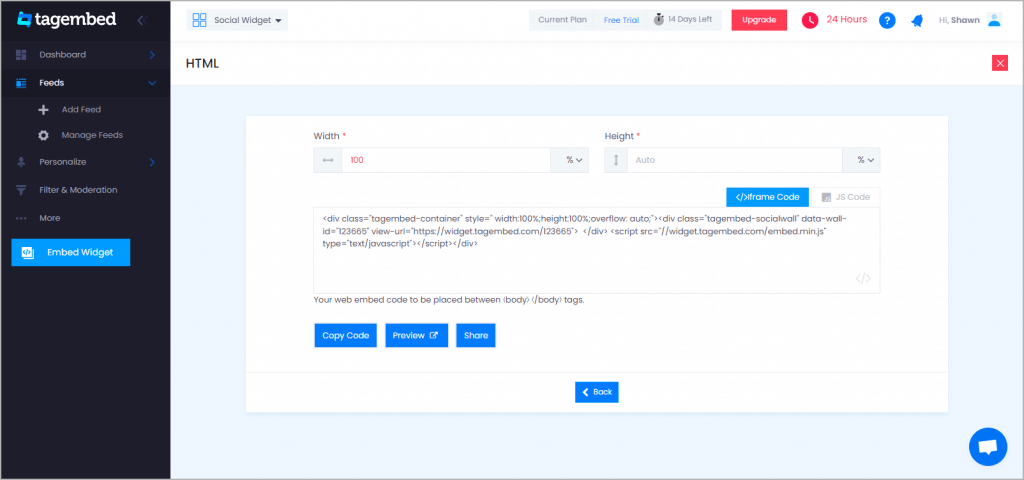Screen dimensions: 1024x480
Task: Switch to the JS Code tab
Action: pyautogui.click(x=845, y=197)
